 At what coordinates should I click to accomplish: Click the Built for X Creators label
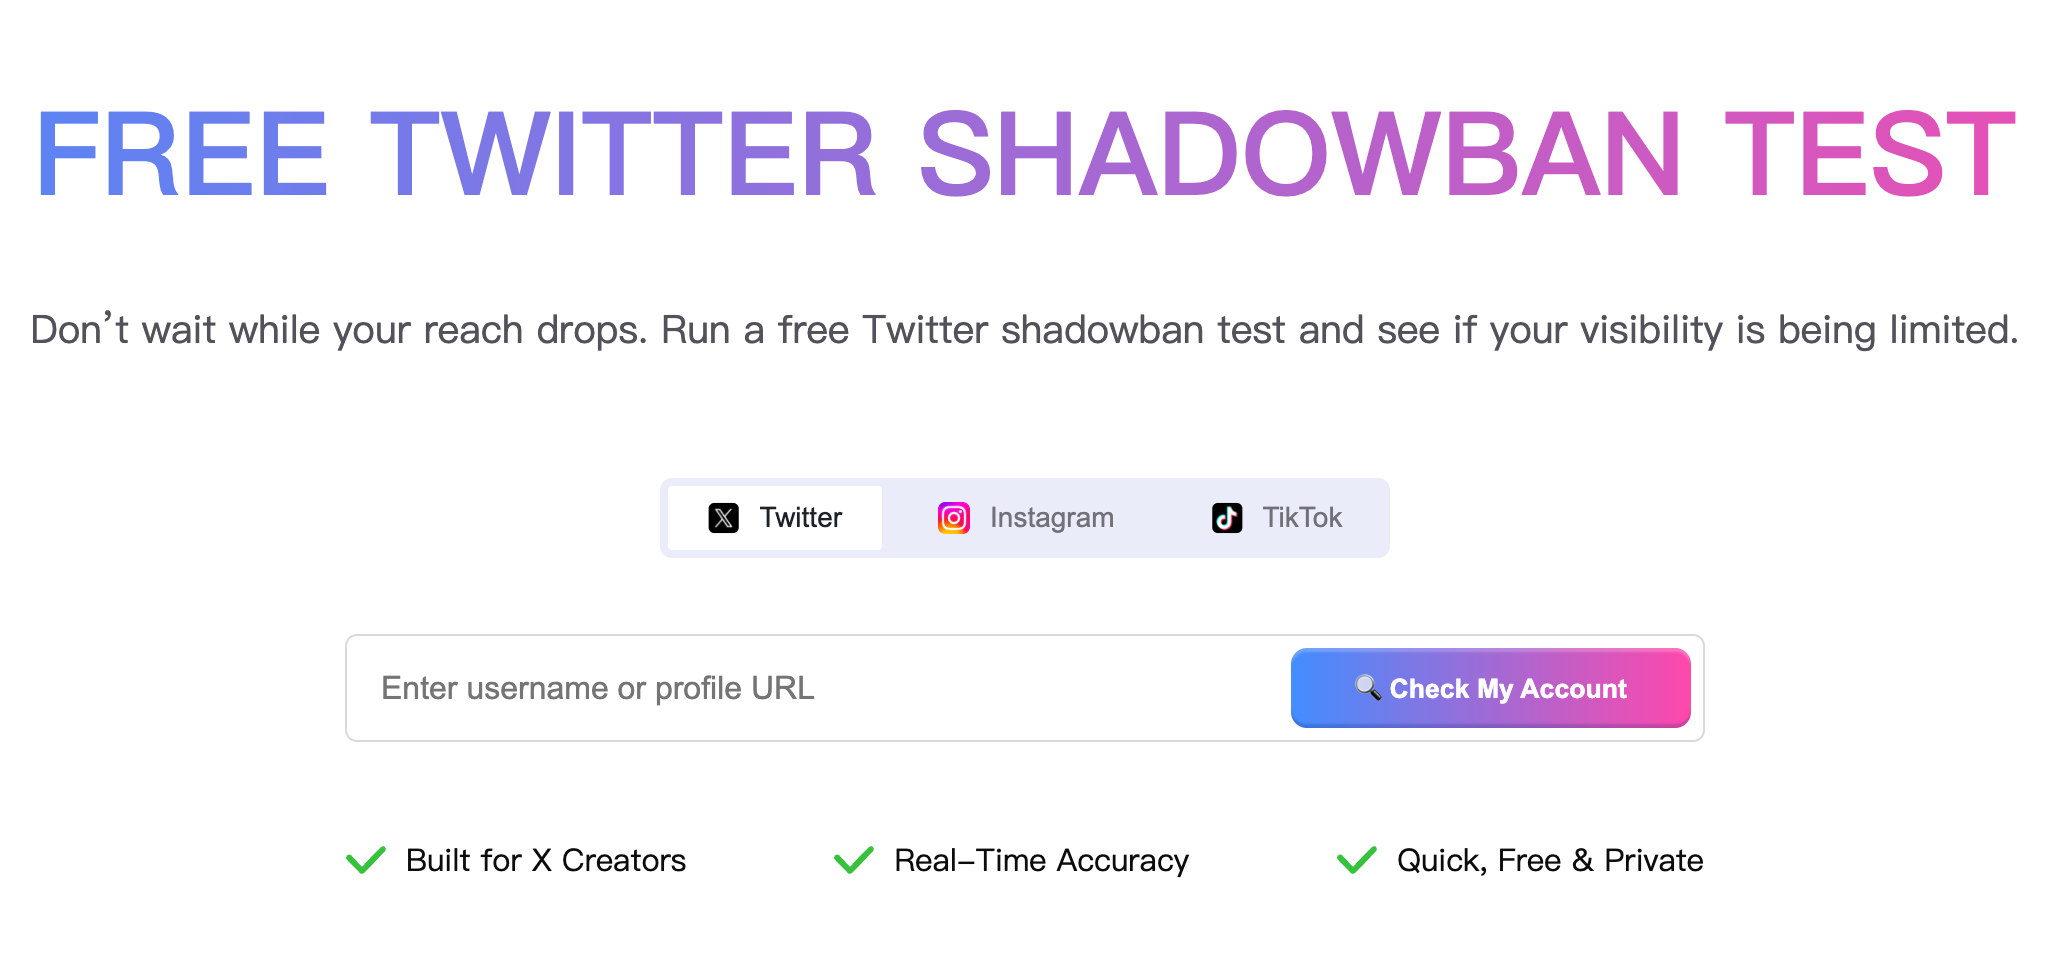tap(544, 859)
